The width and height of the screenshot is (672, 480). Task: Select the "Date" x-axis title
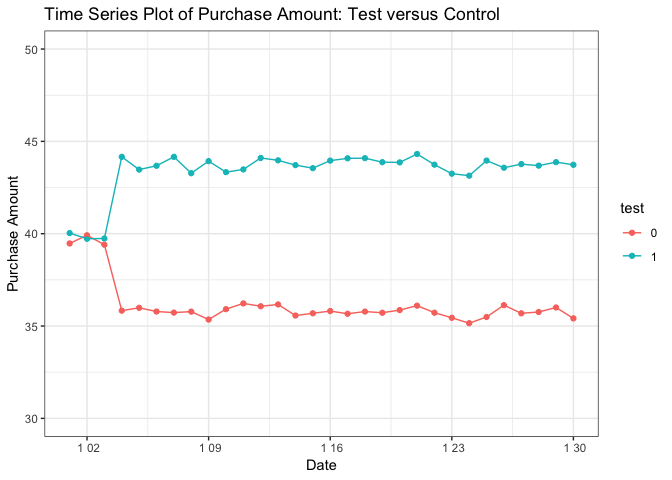320,466
